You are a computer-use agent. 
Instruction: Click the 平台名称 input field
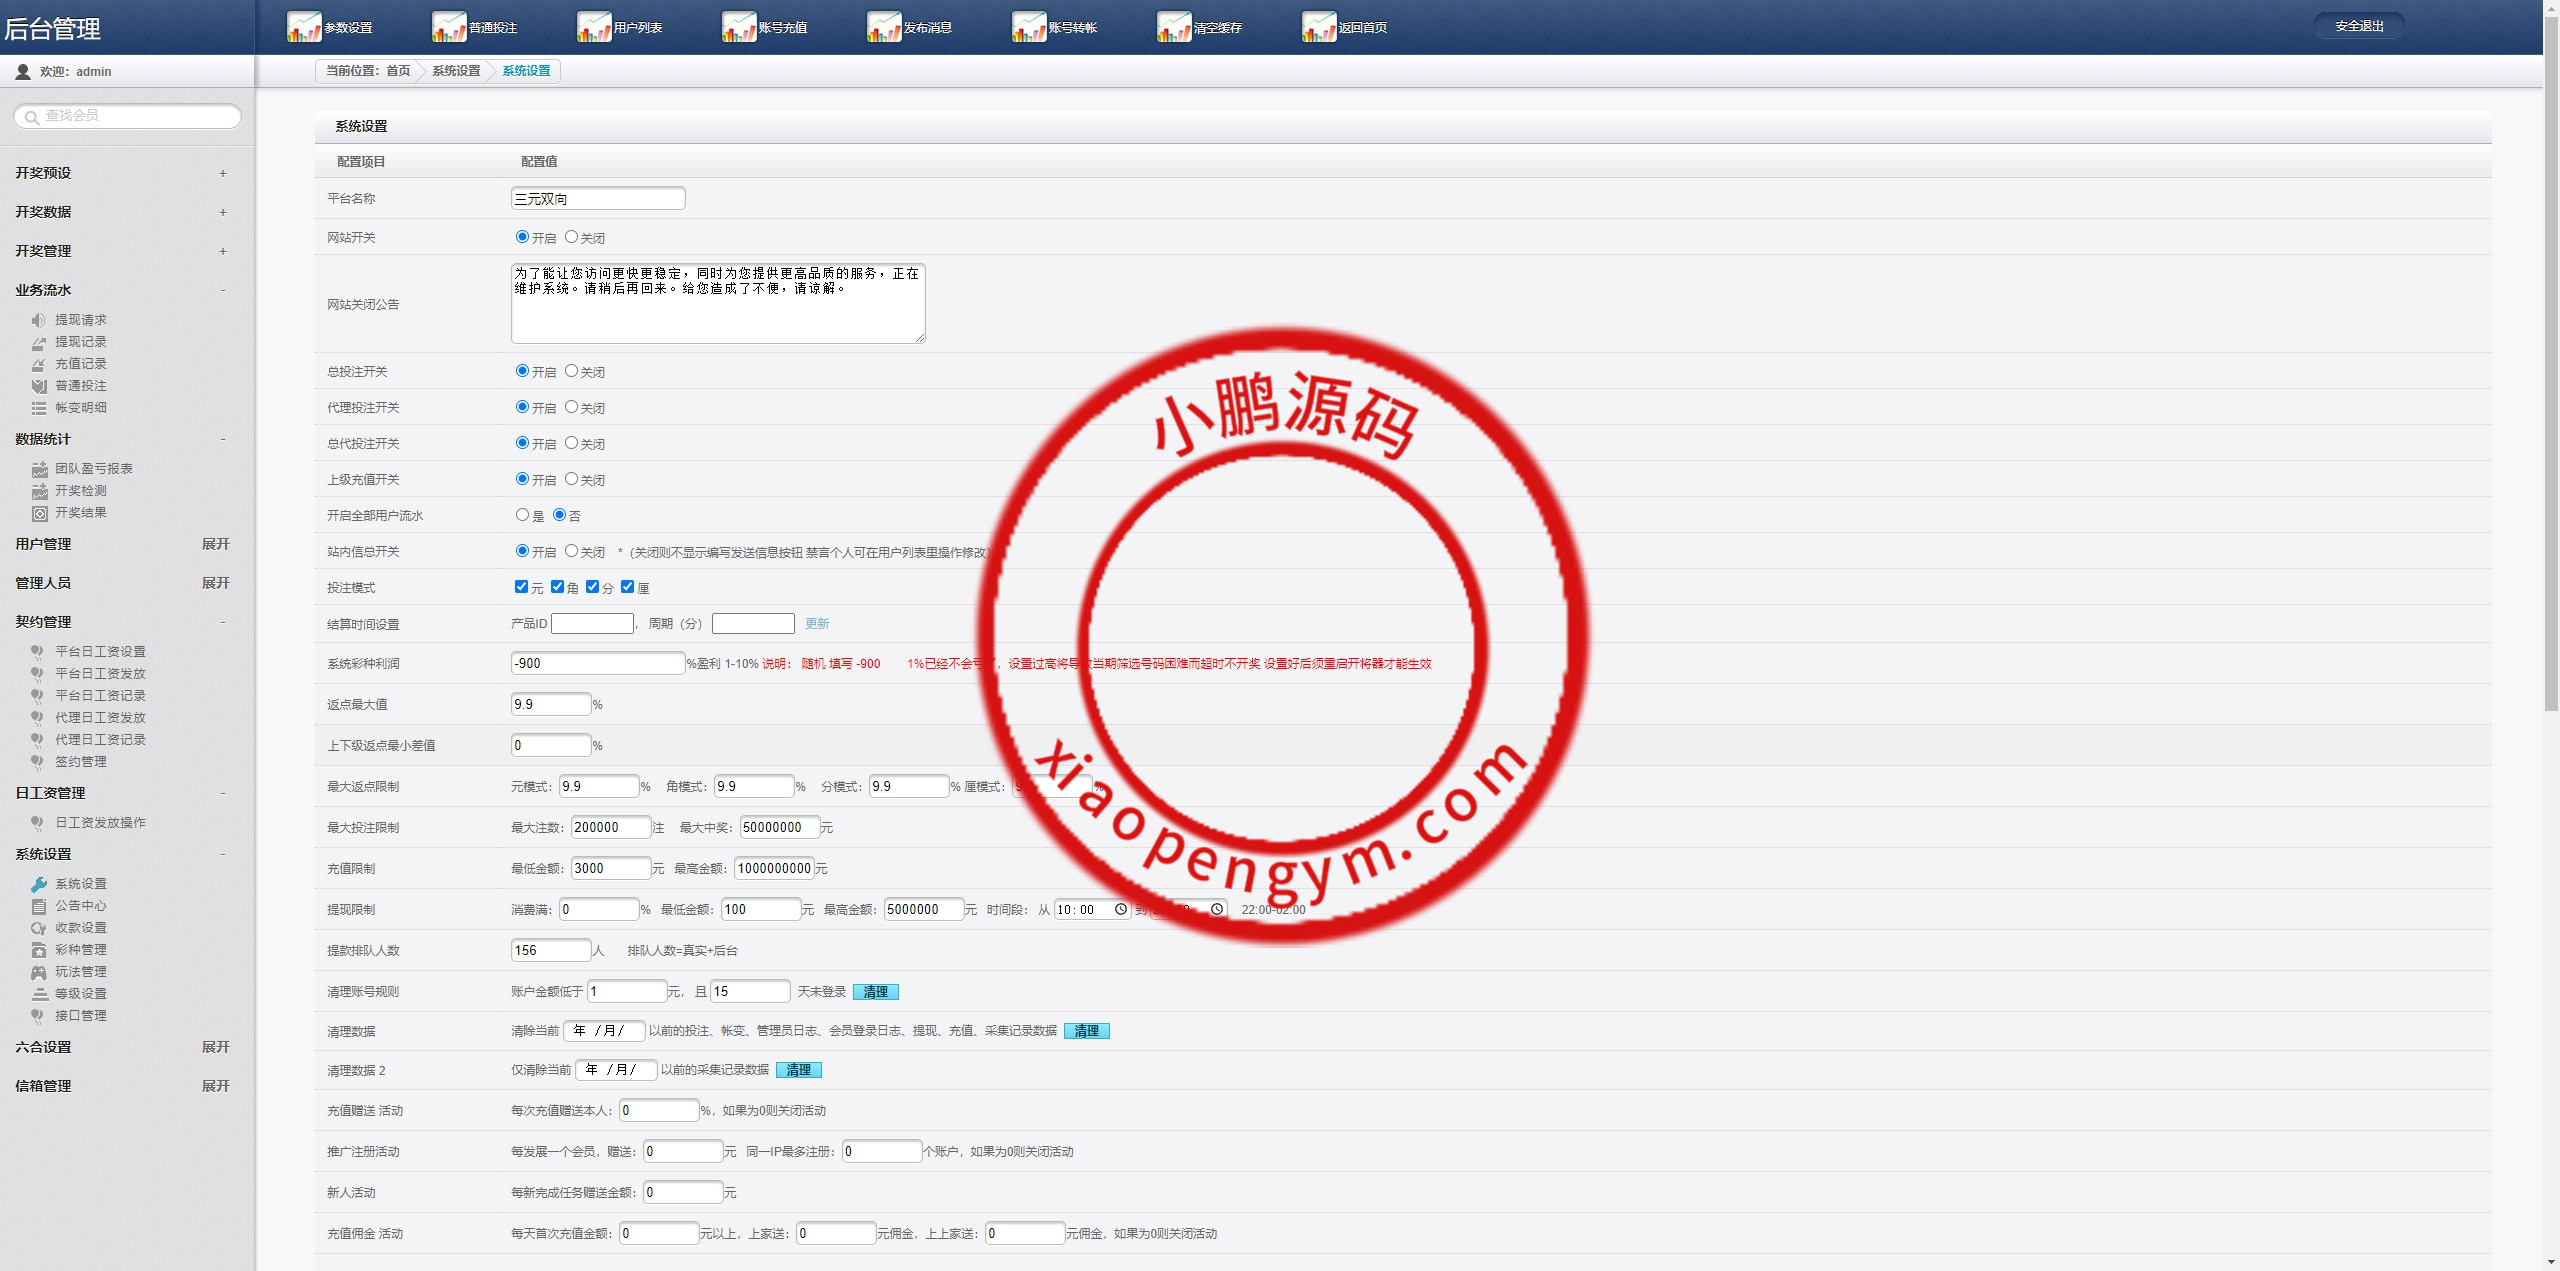tap(598, 198)
